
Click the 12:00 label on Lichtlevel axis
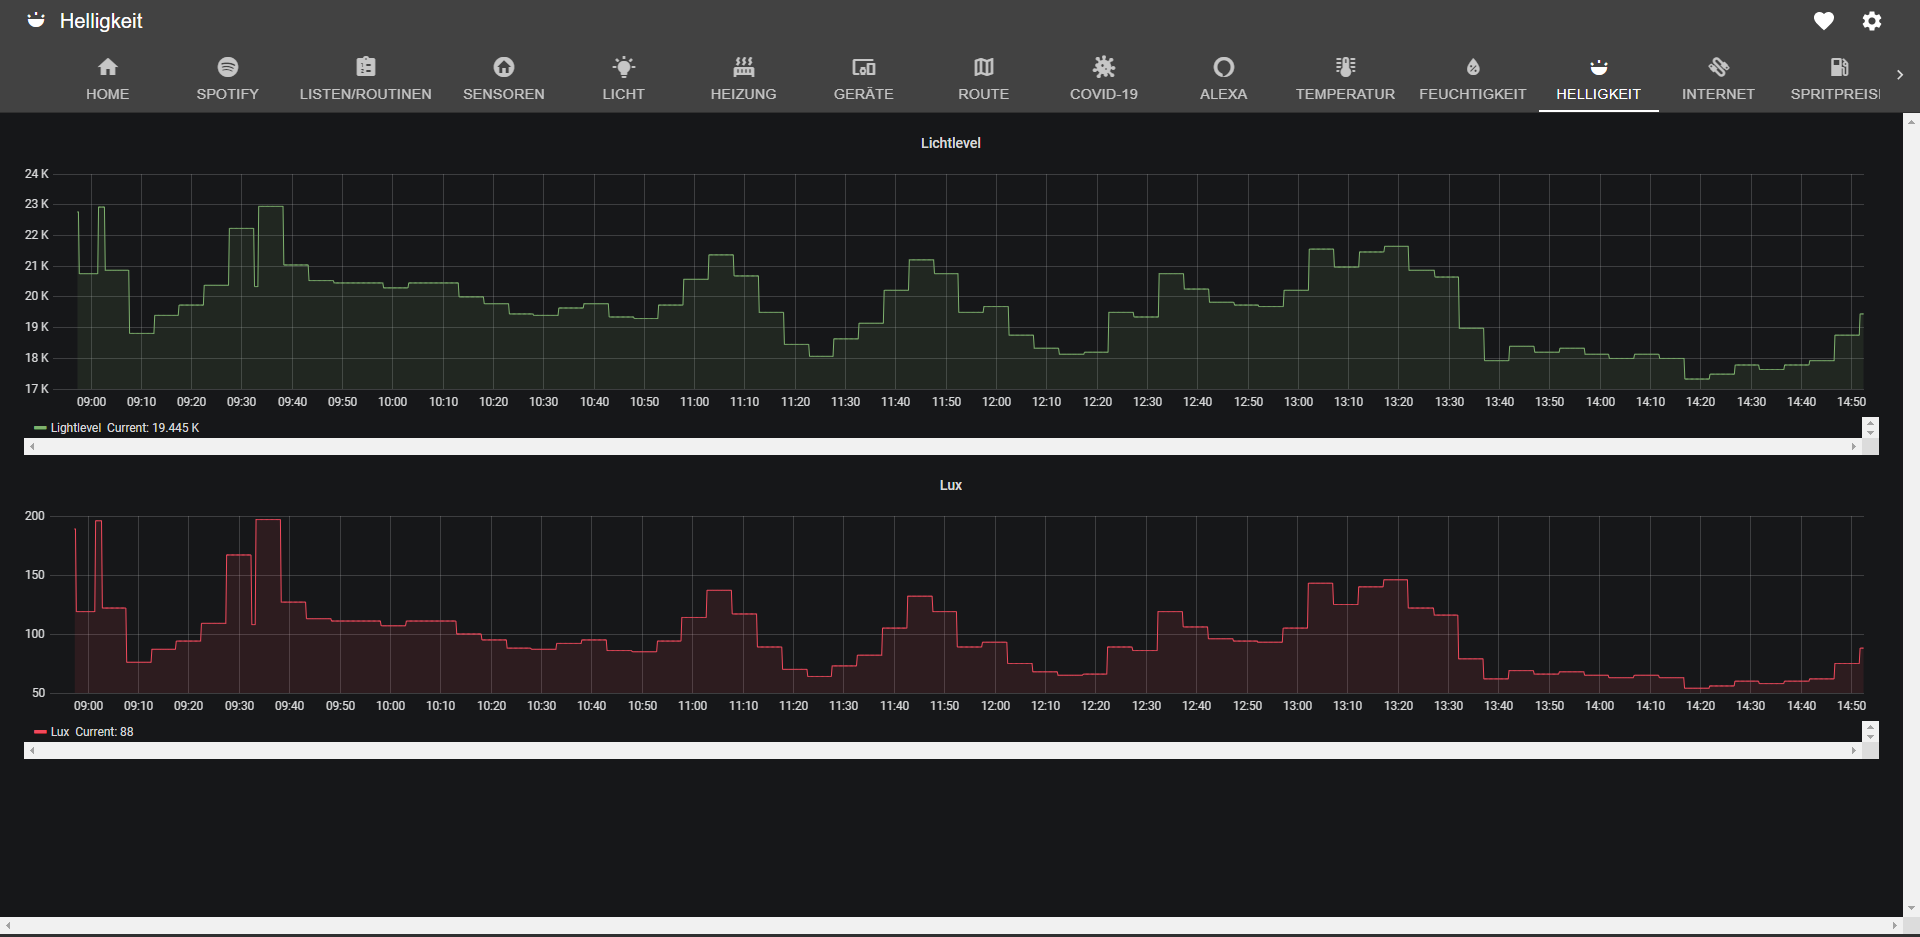tap(996, 402)
